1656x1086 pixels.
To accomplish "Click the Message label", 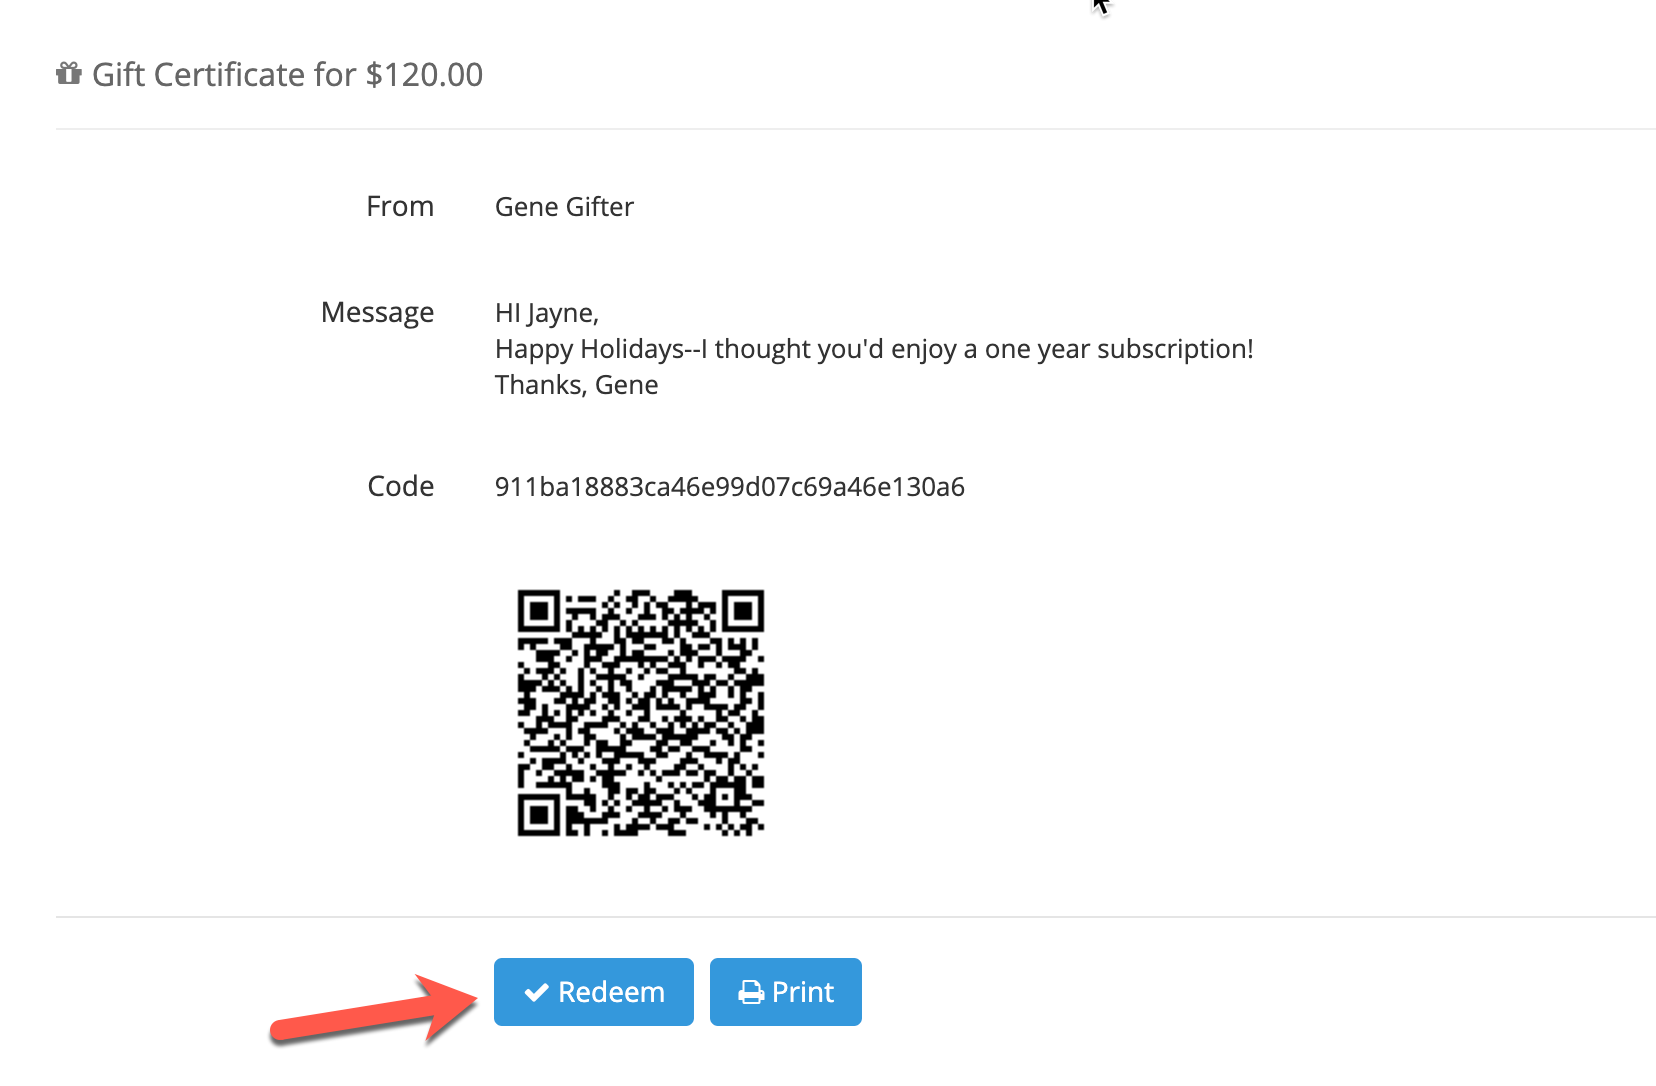I will point(377,313).
